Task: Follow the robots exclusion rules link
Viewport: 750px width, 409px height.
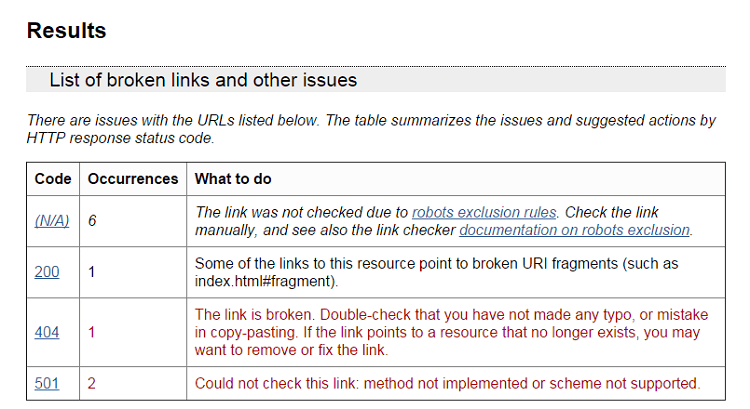Action: coord(484,212)
